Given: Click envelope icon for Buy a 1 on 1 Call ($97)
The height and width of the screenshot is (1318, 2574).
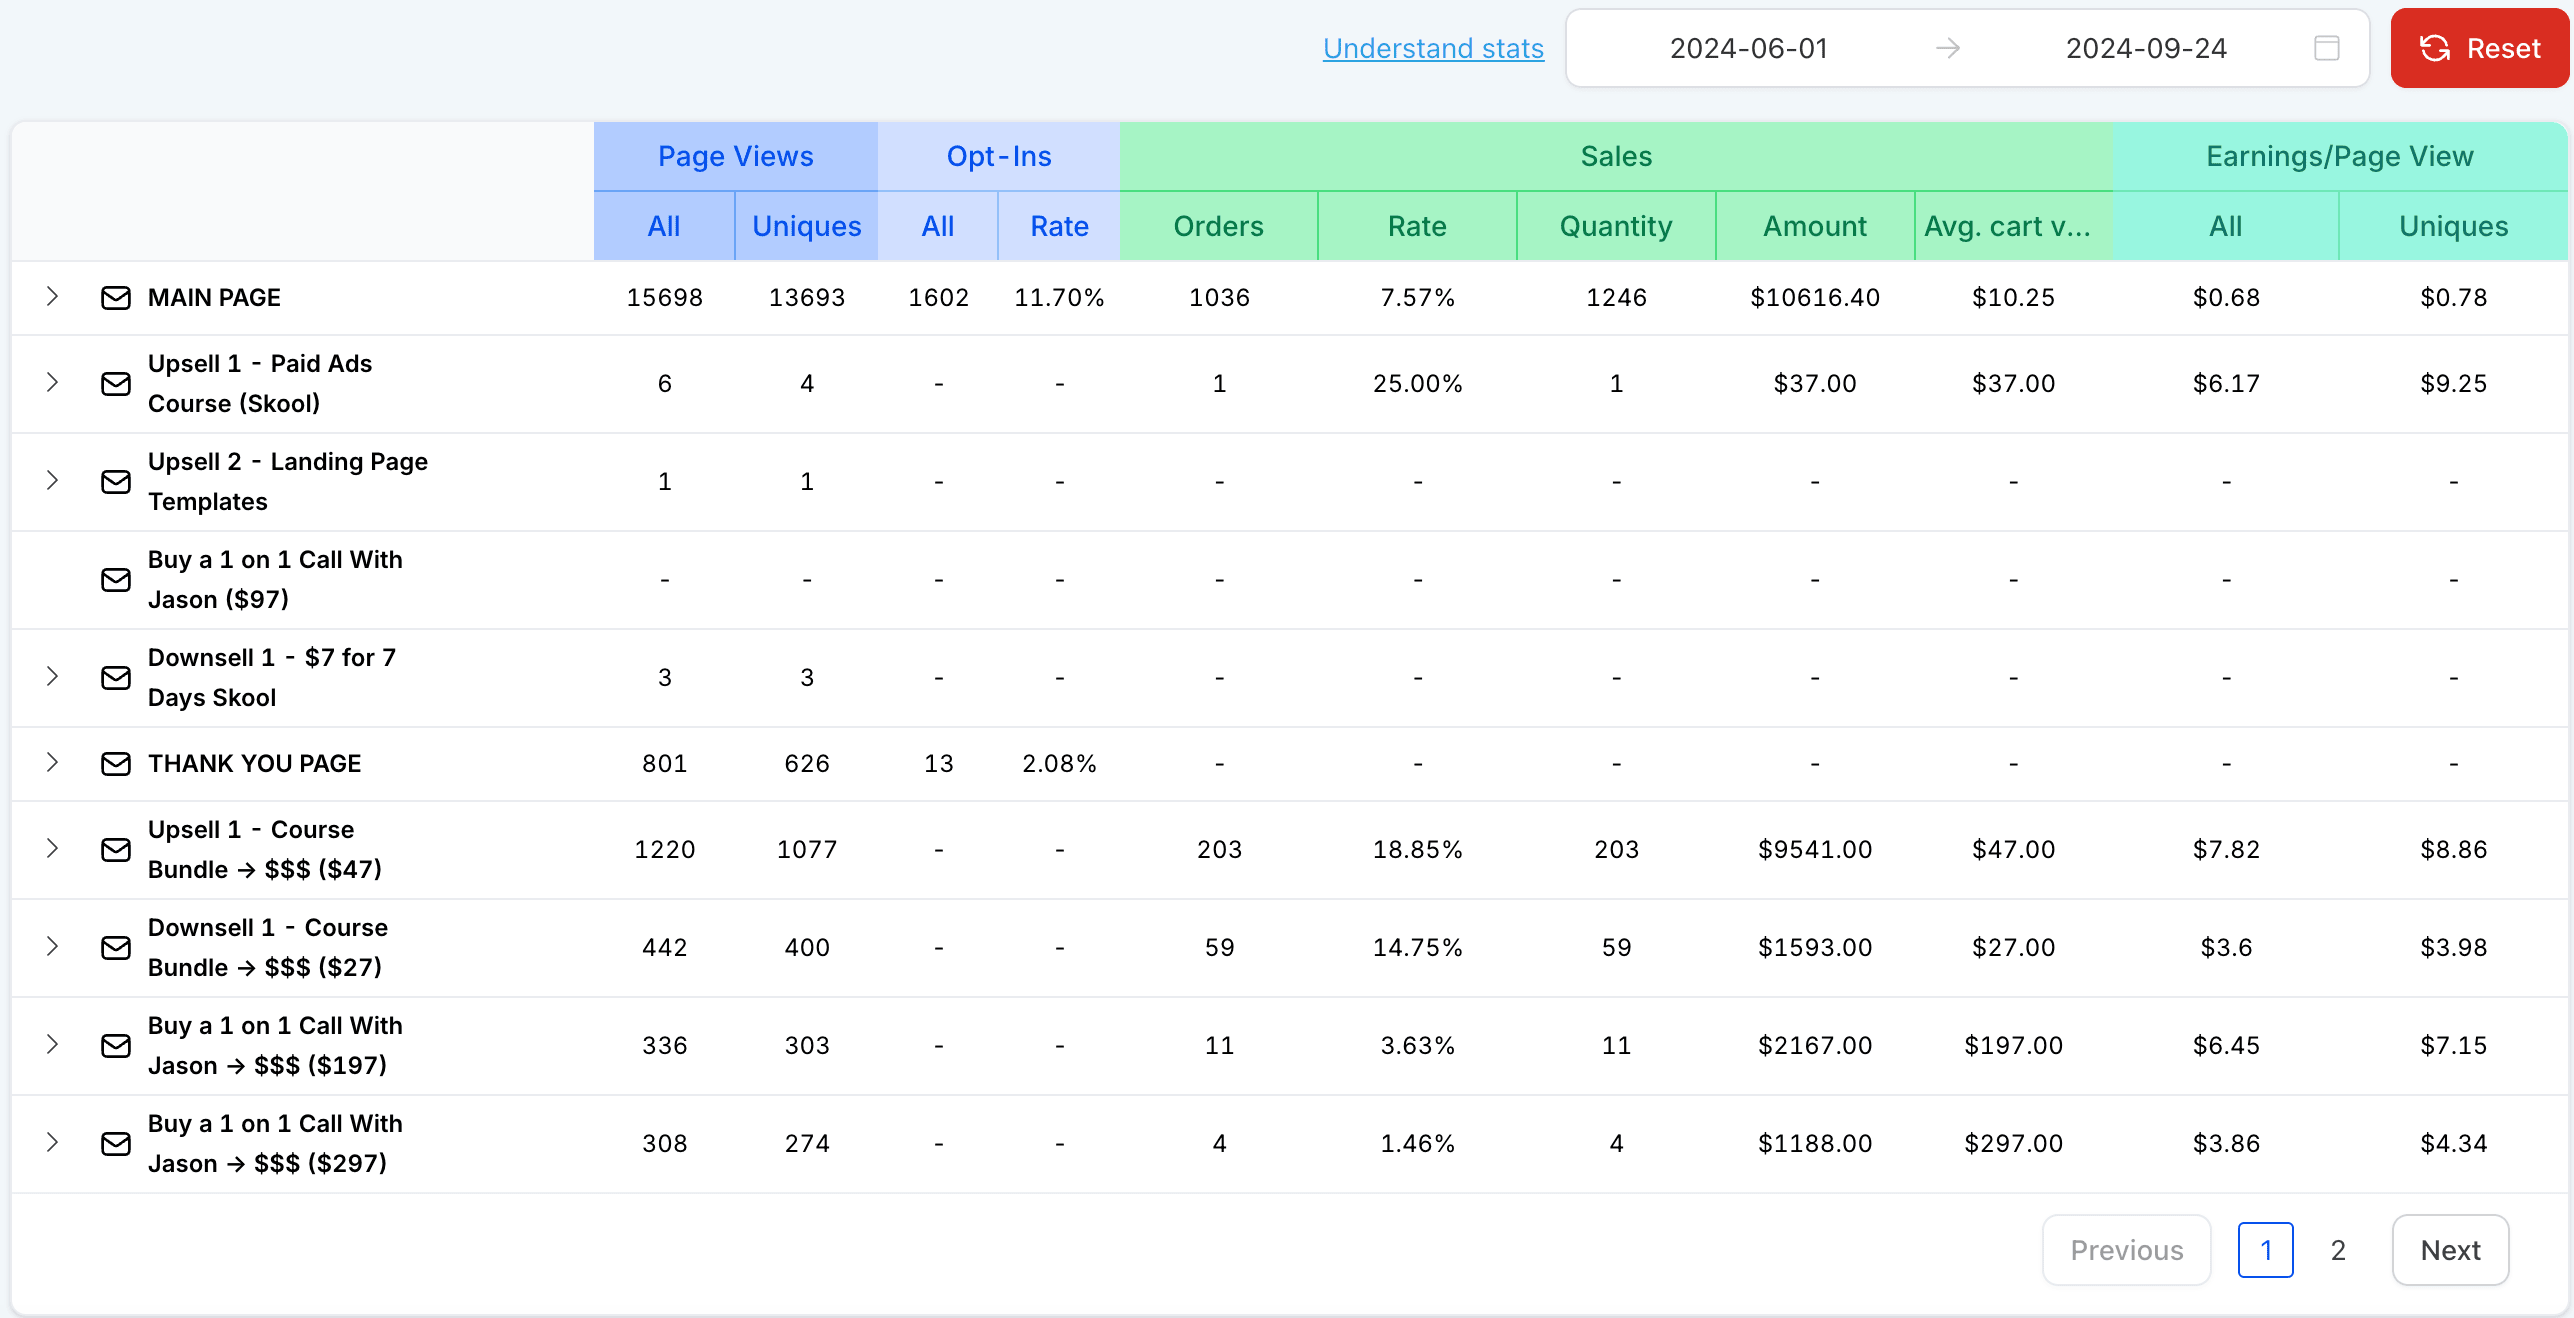Looking at the screenshot, I should coord(116,579).
